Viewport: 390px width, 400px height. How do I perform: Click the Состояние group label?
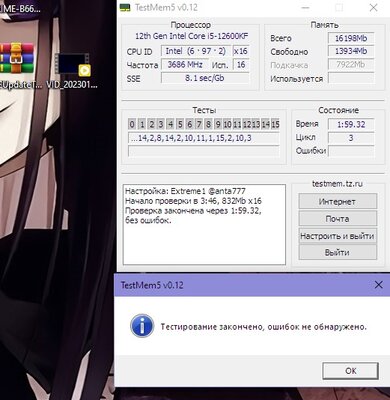pyautogui.click(x=338, y=110)
